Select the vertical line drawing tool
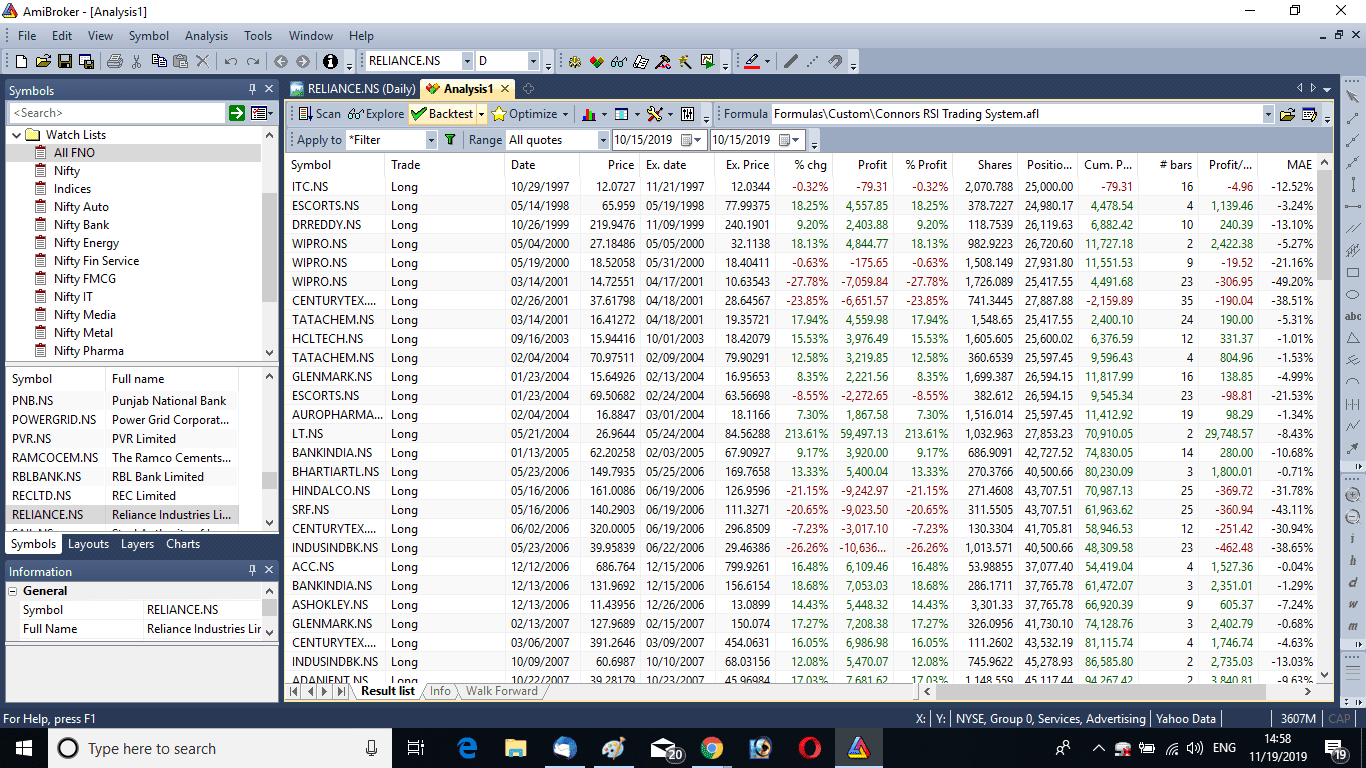1366x768 pixels. point(1353,185)
